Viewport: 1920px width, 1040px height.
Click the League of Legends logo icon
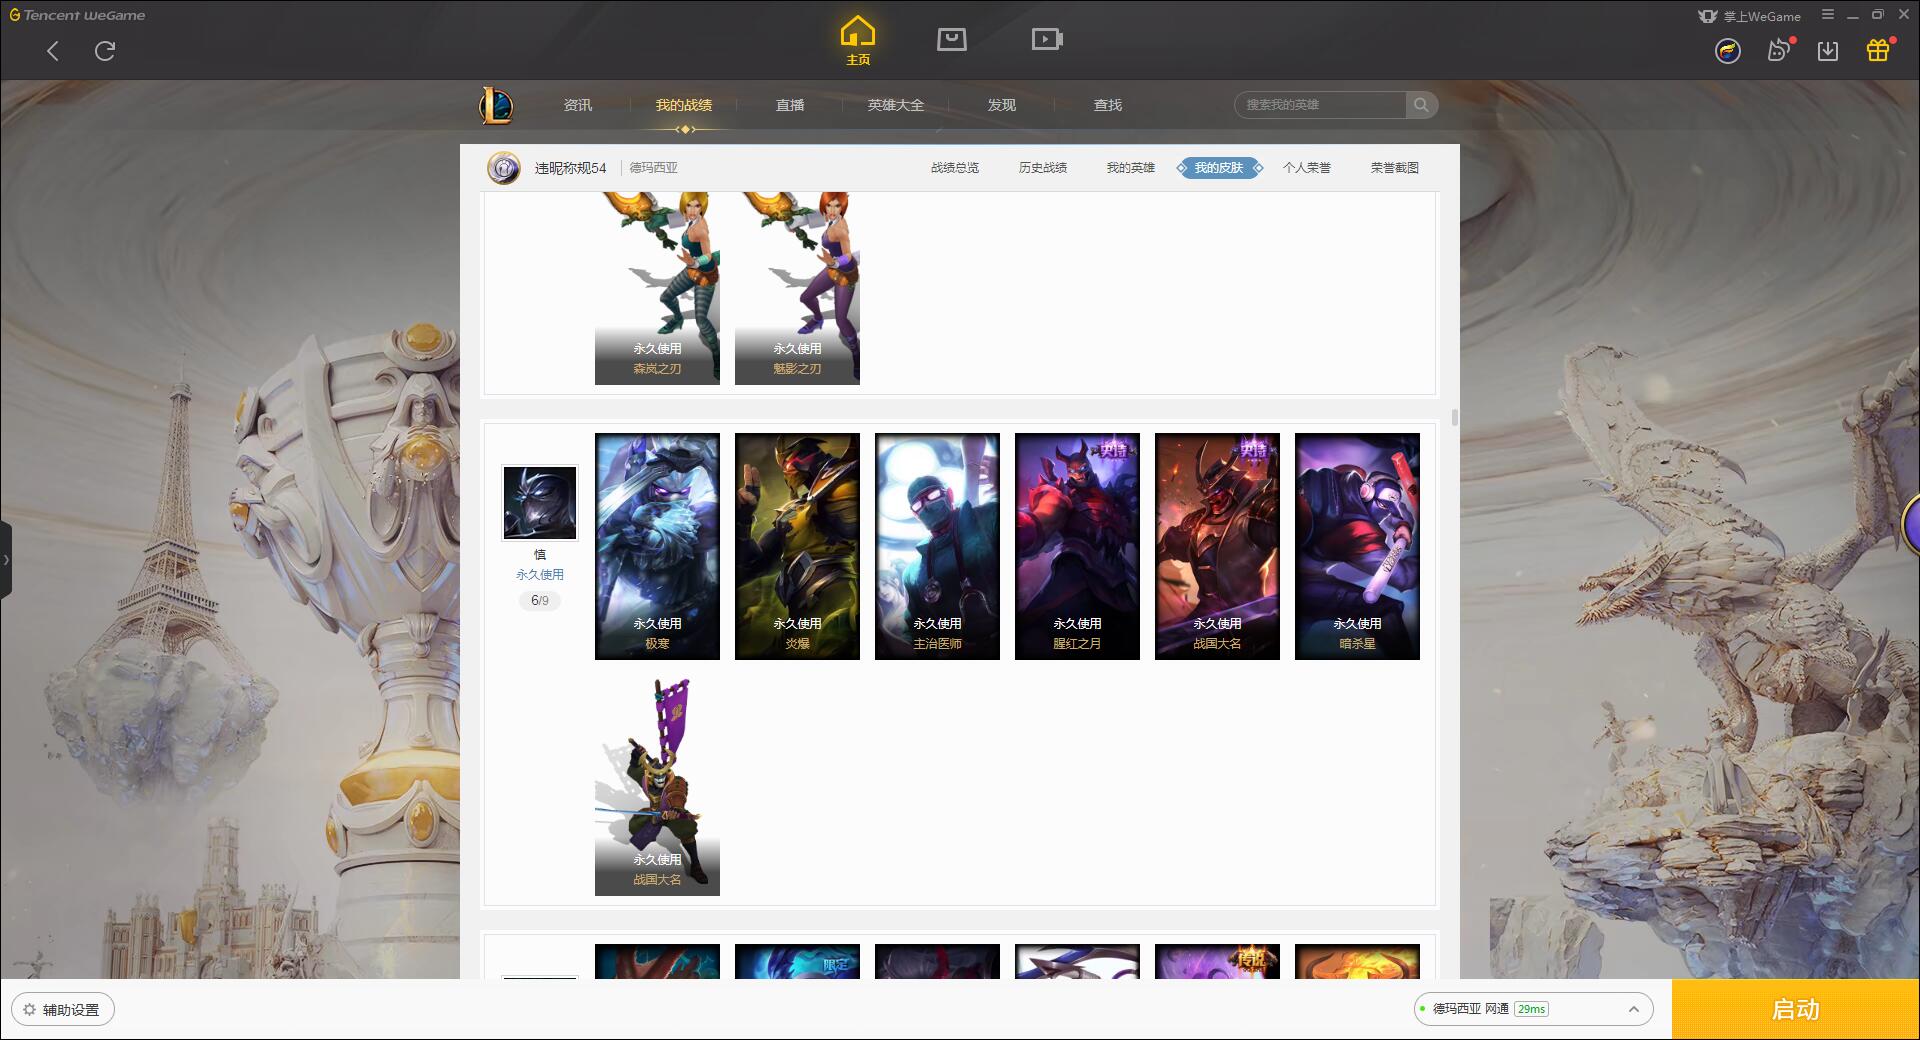tap(496, 105)
